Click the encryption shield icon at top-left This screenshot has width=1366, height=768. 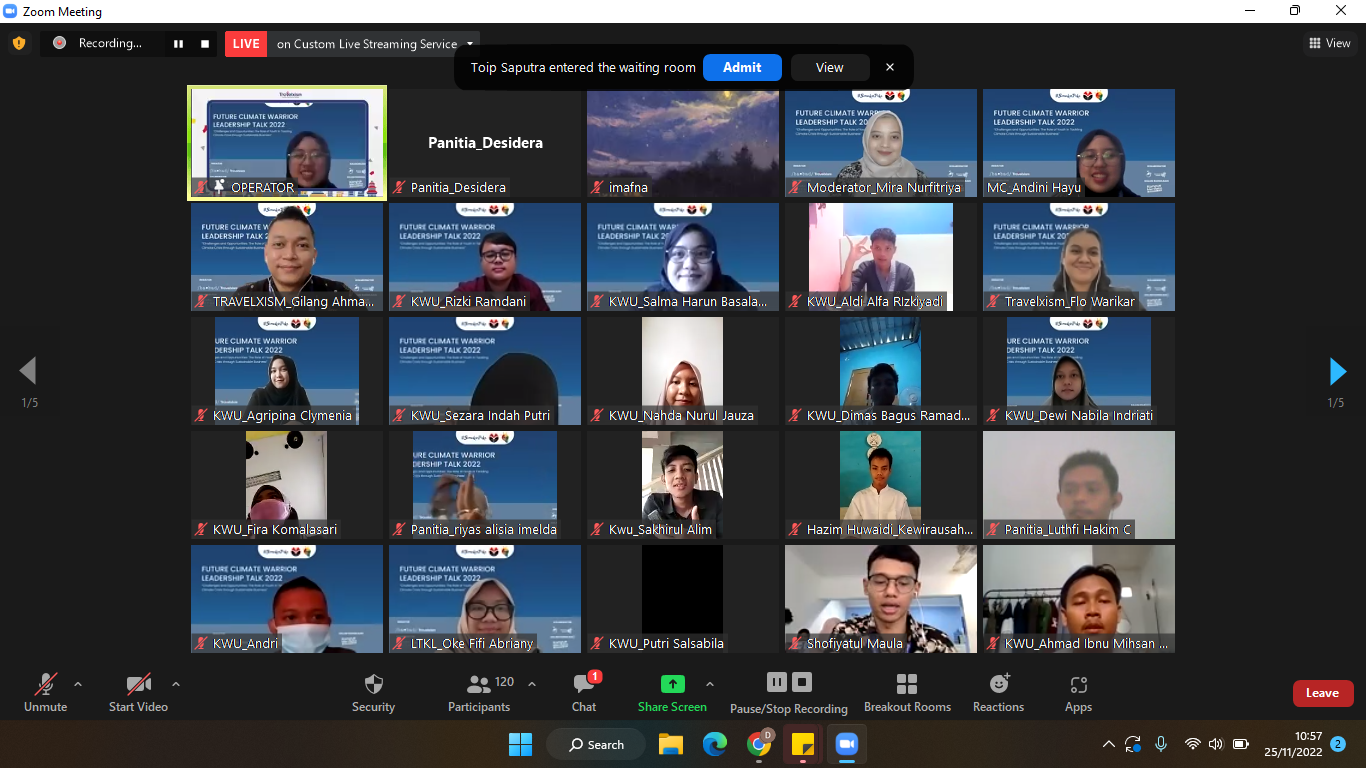point(18,43)
